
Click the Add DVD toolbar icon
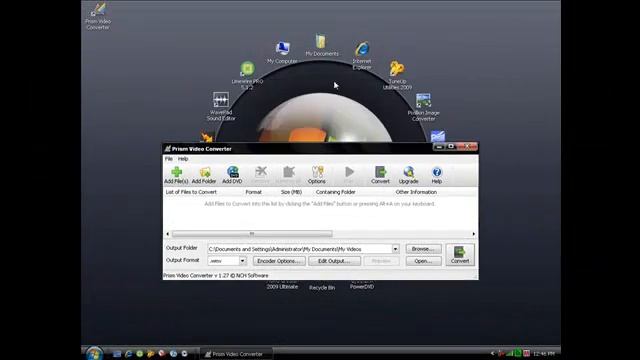[232, 175]
